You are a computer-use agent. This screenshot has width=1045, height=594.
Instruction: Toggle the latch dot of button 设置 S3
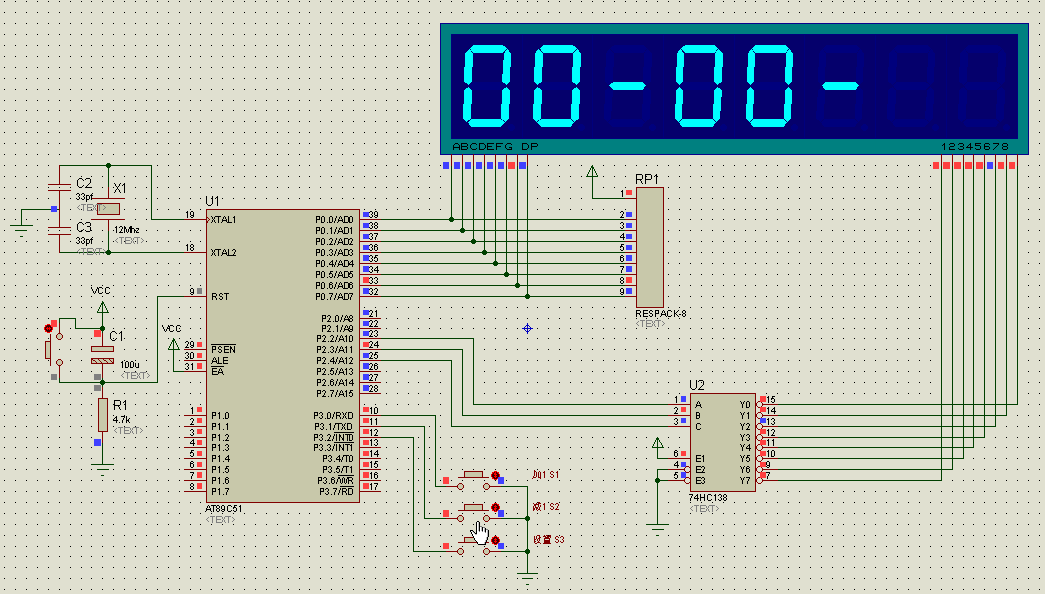point(495,540)
